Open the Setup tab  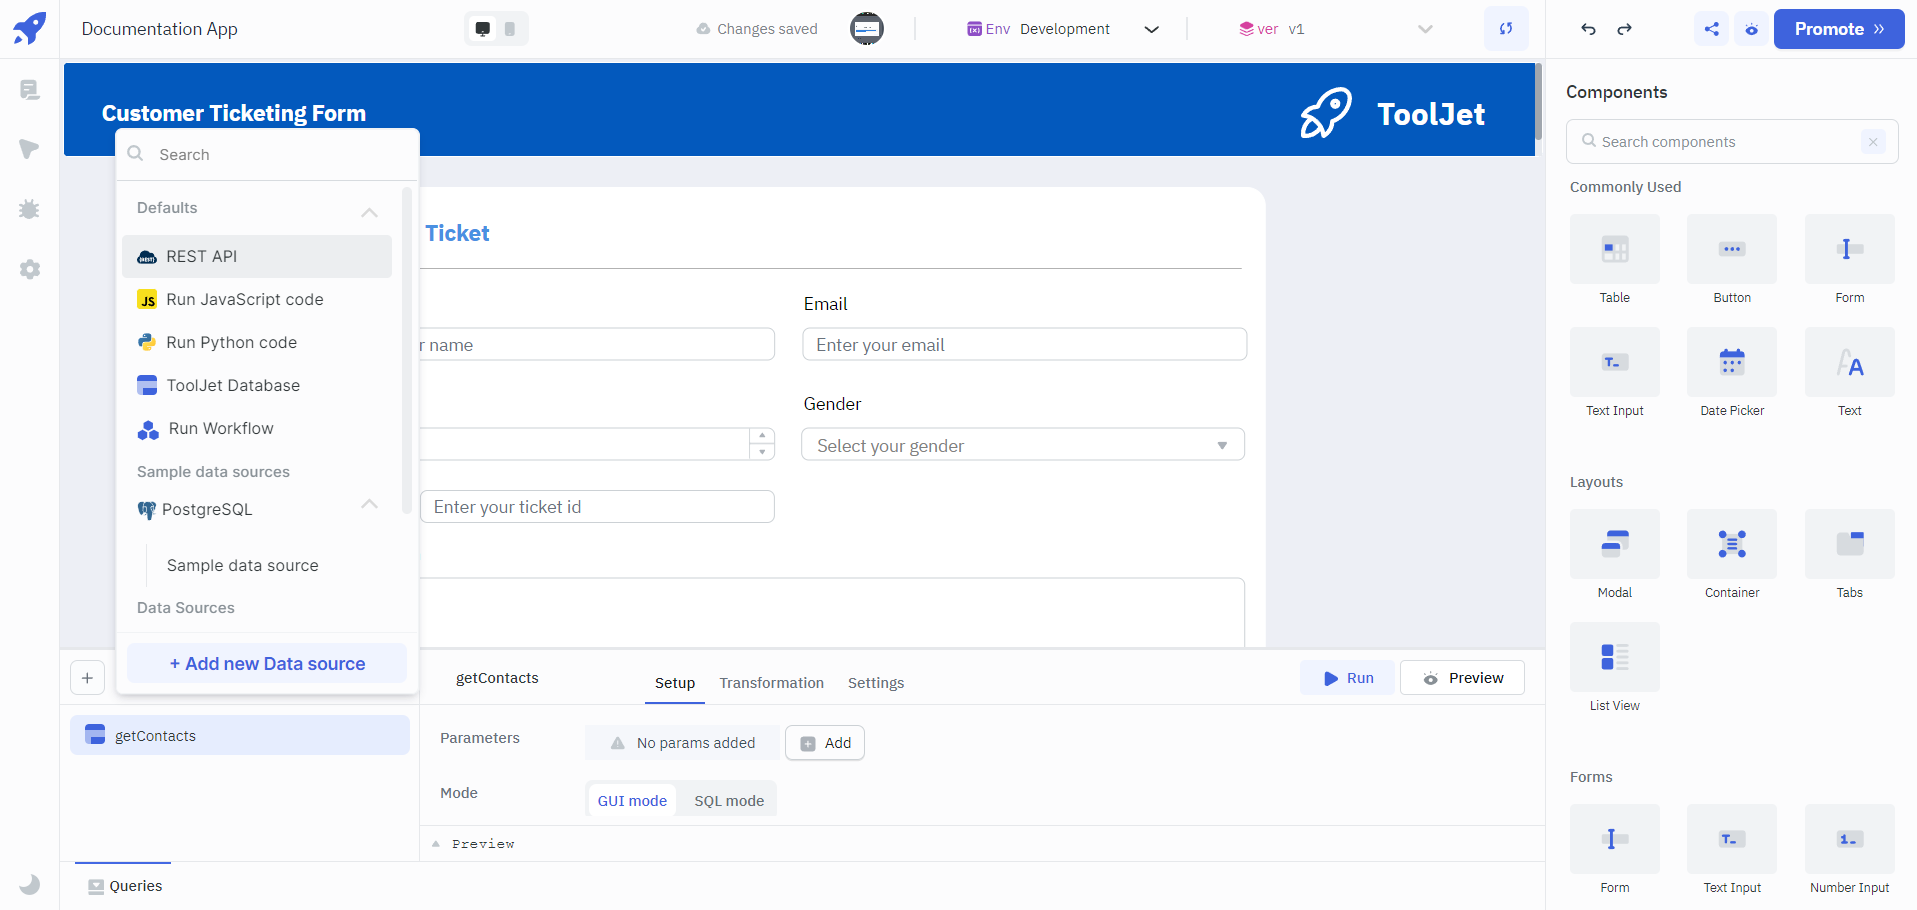[x=675, y=683]
